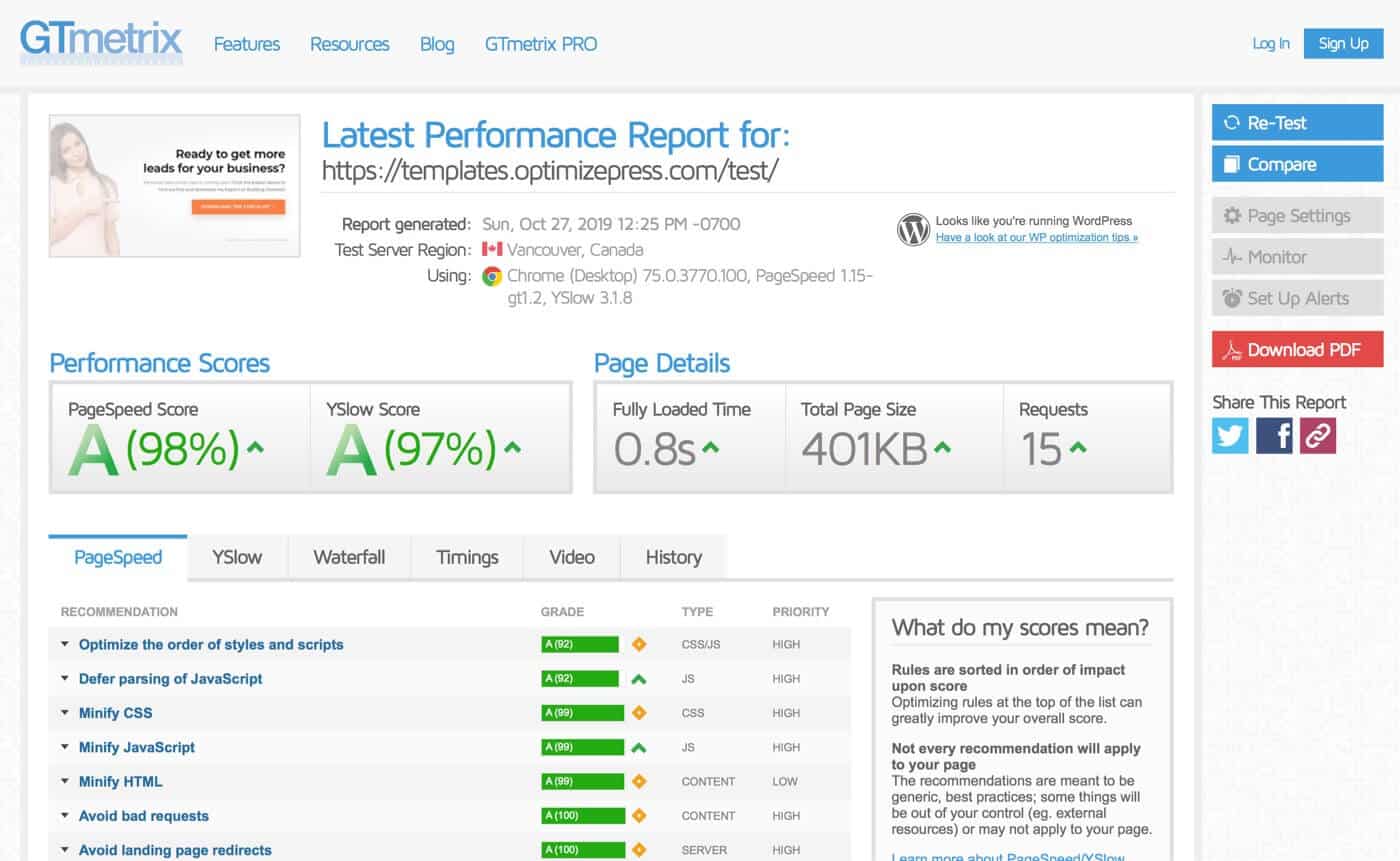The image size is (1400, 861).
Task: Click the Avoid bad requests title
Action: pyautogui.click(x=144, y=816)
